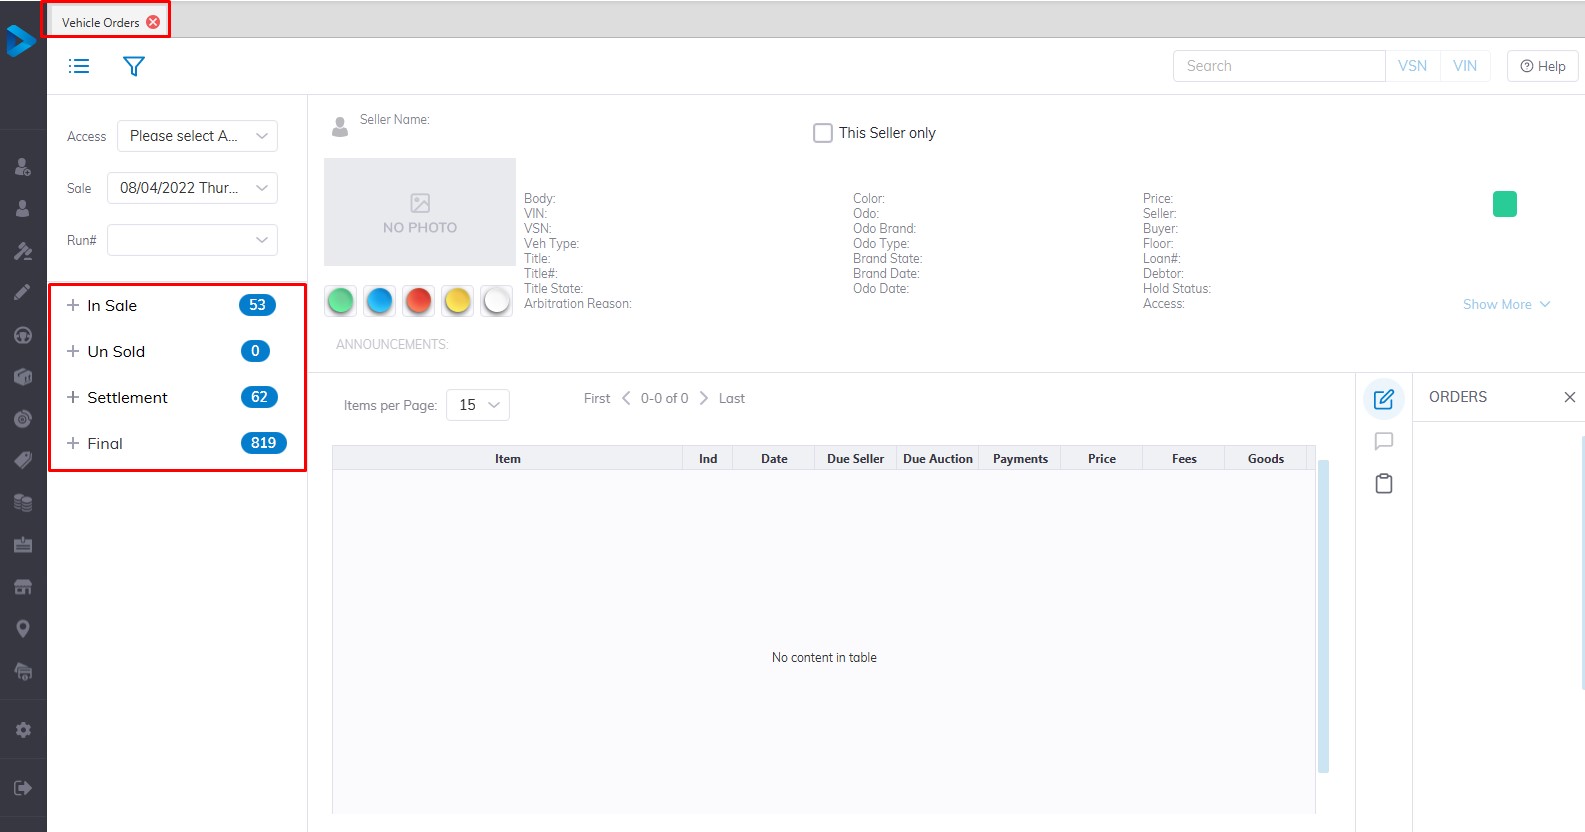The image size is (1585, 832).
Task: Click the Help button
Action: pyautogui.click(x=1542, y=66)
